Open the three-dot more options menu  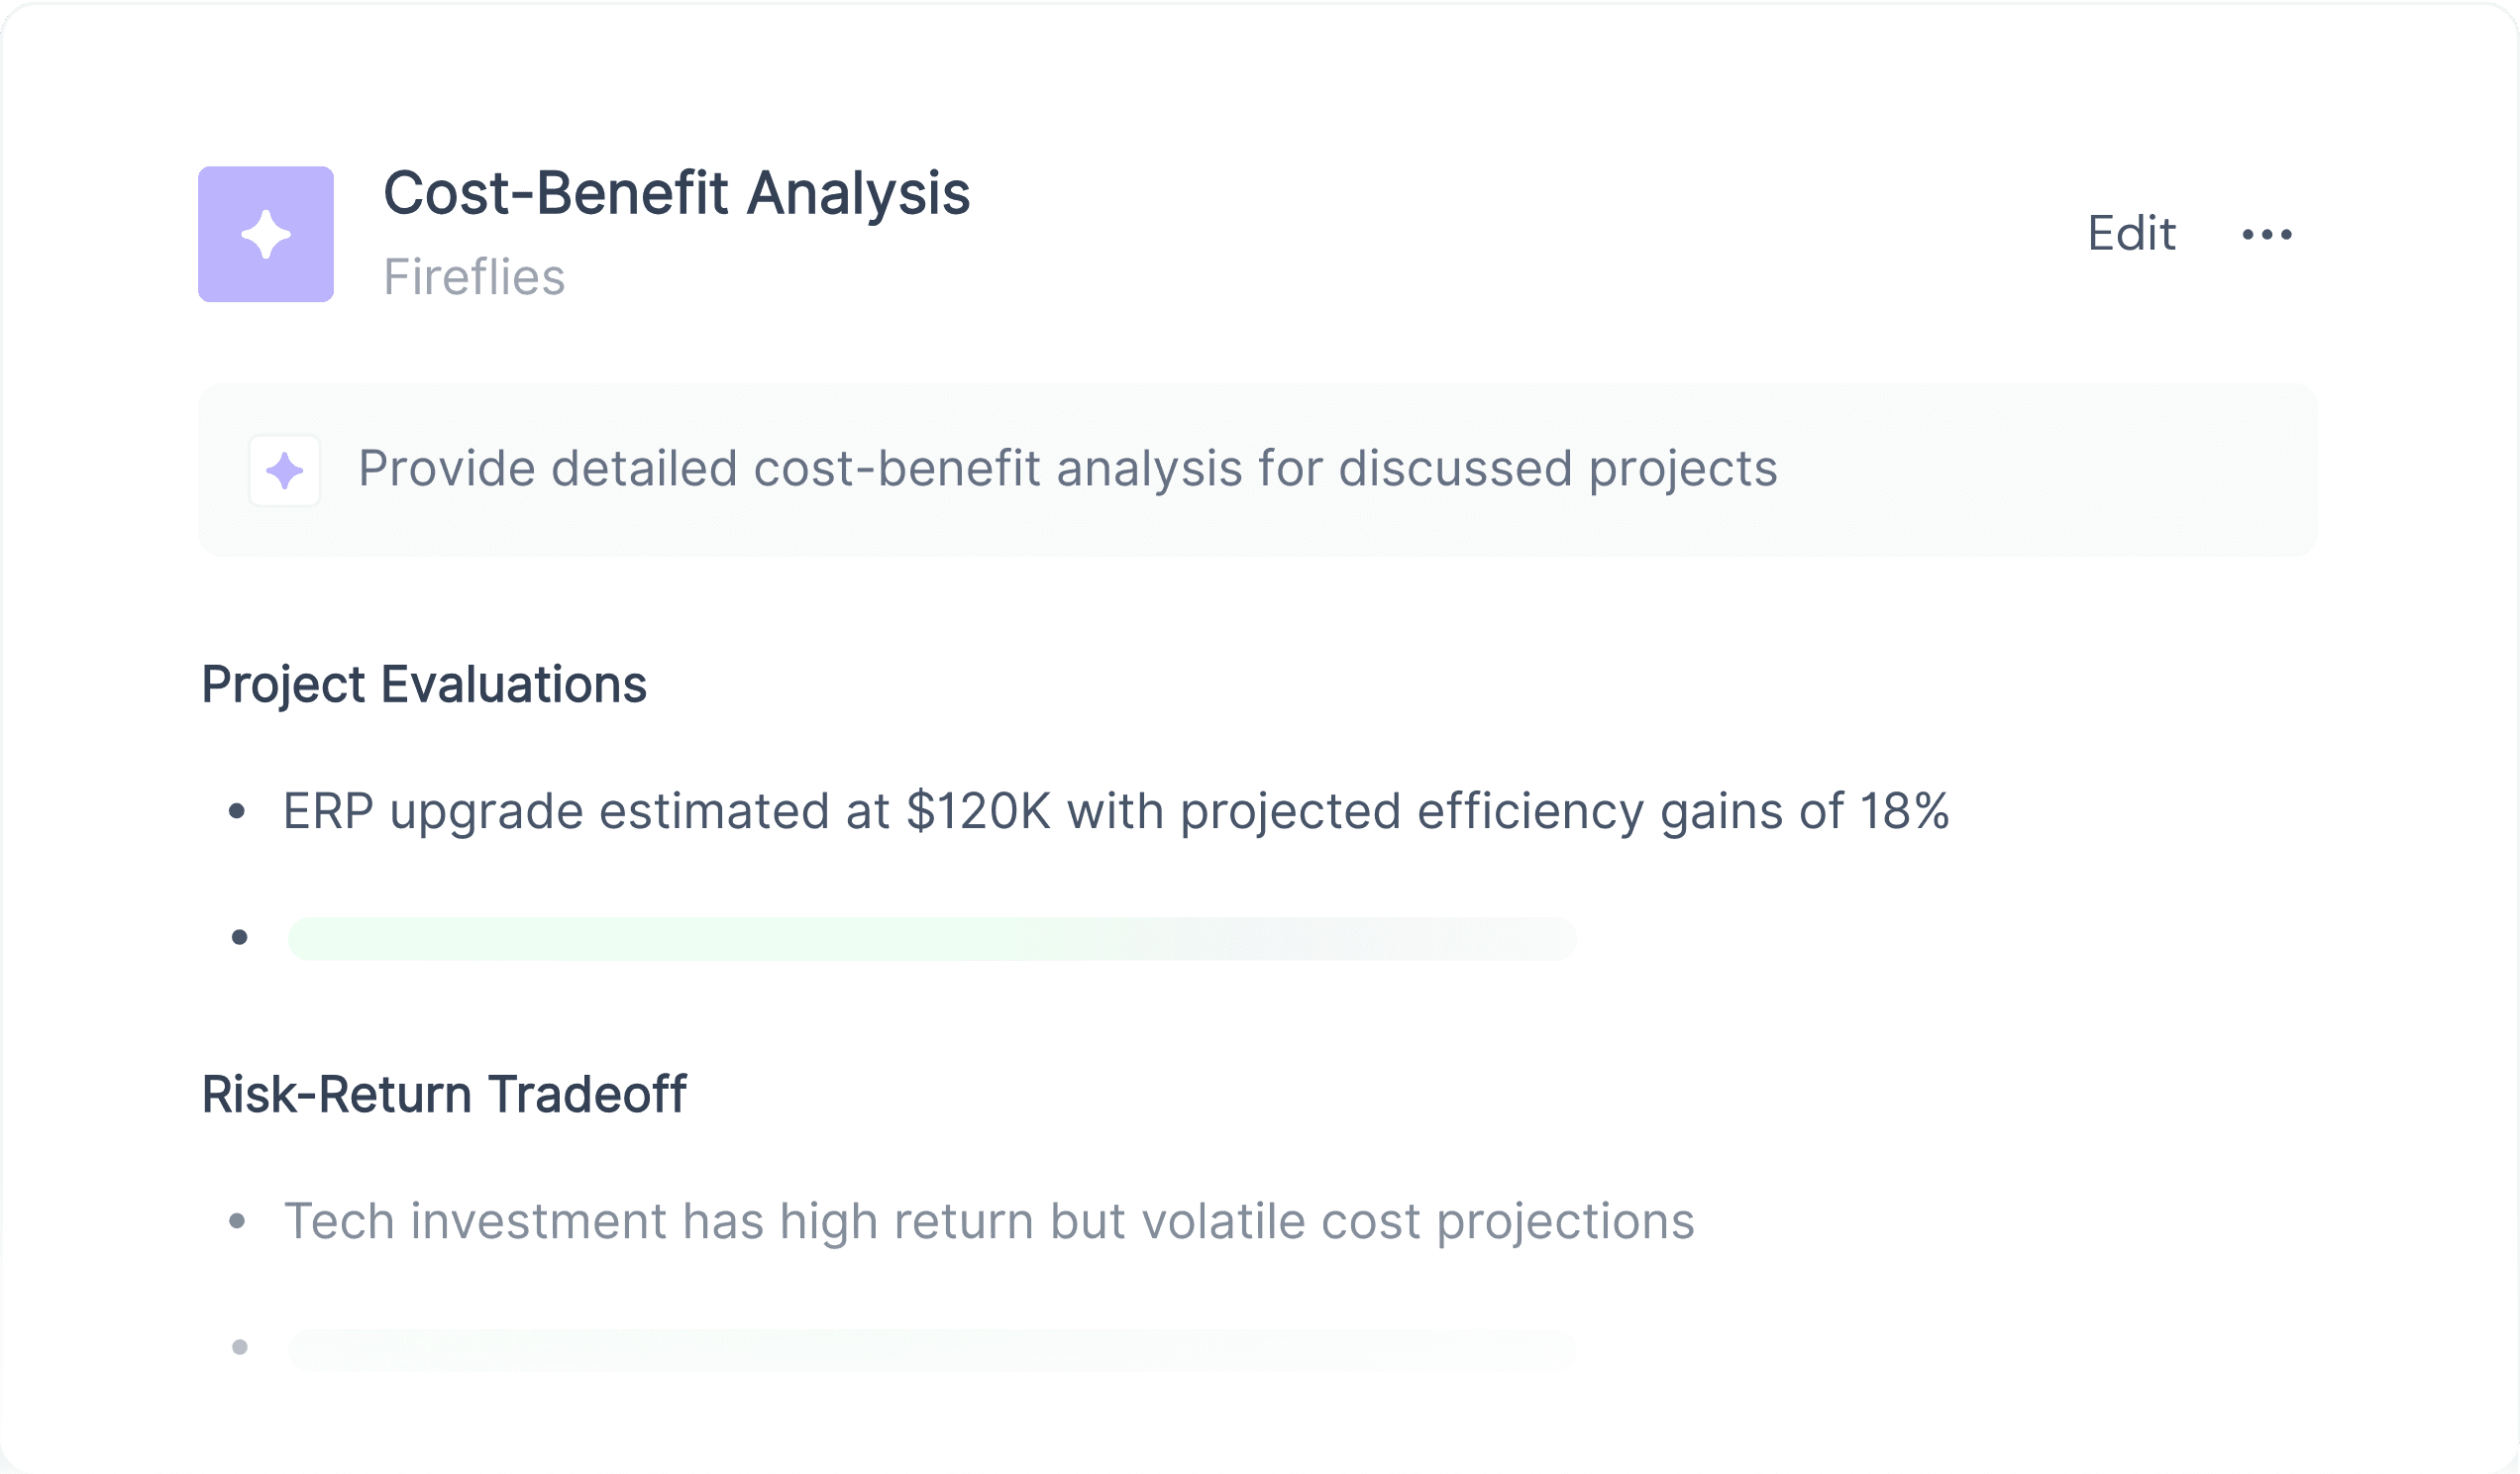point(2267,235)
